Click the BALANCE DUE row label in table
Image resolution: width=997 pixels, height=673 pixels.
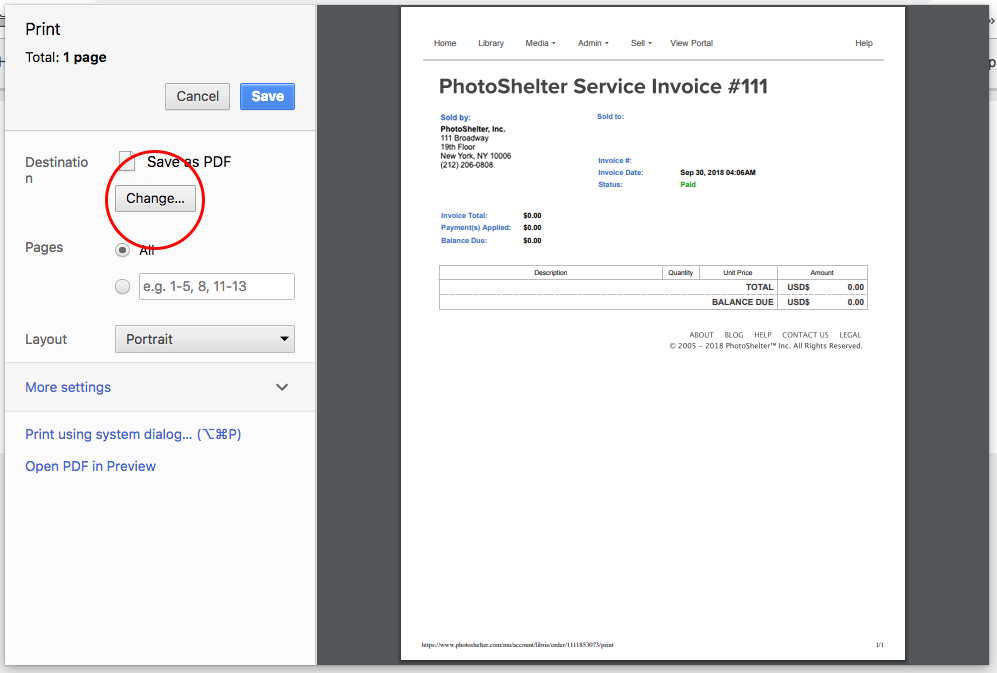coord(743,302)
